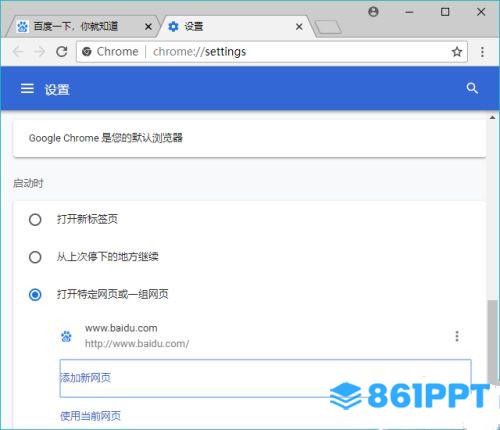Image resolution: width=500 pixels, height=430 pixels.
Task: Open the settings hamburger menu
Action: coord(27,89)
